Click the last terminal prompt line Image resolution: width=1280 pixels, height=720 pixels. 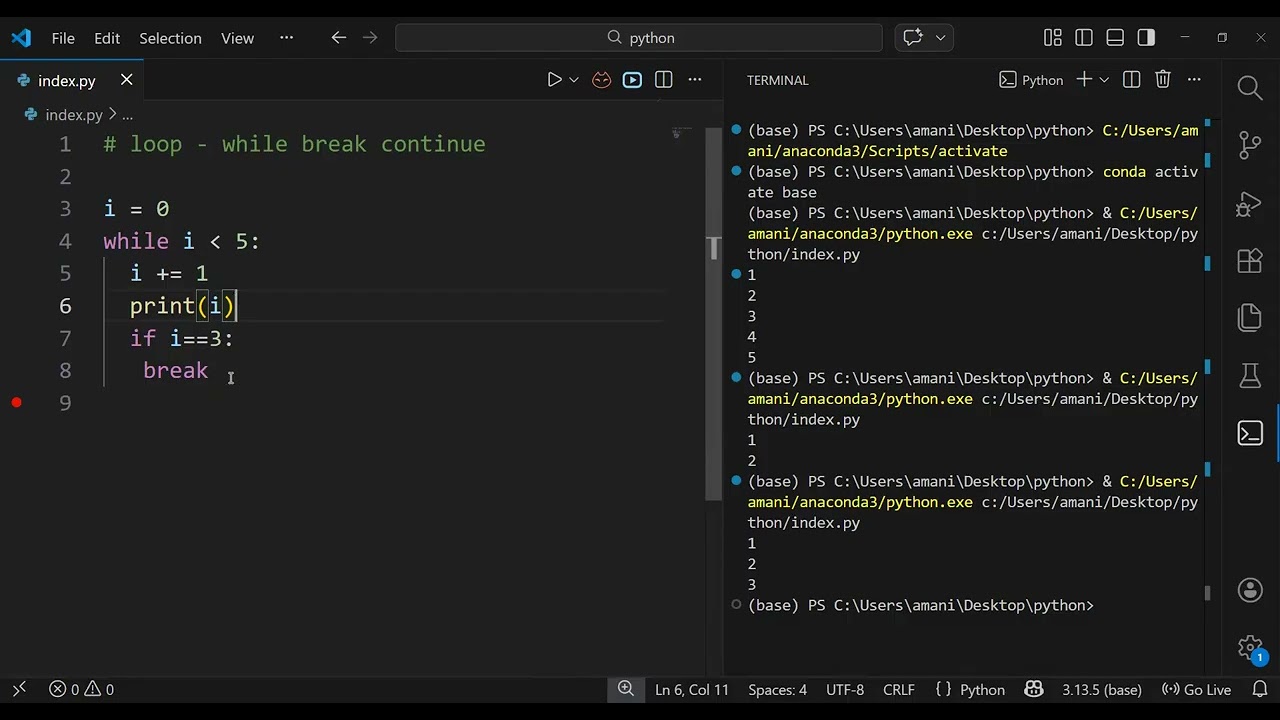point(920,605)
